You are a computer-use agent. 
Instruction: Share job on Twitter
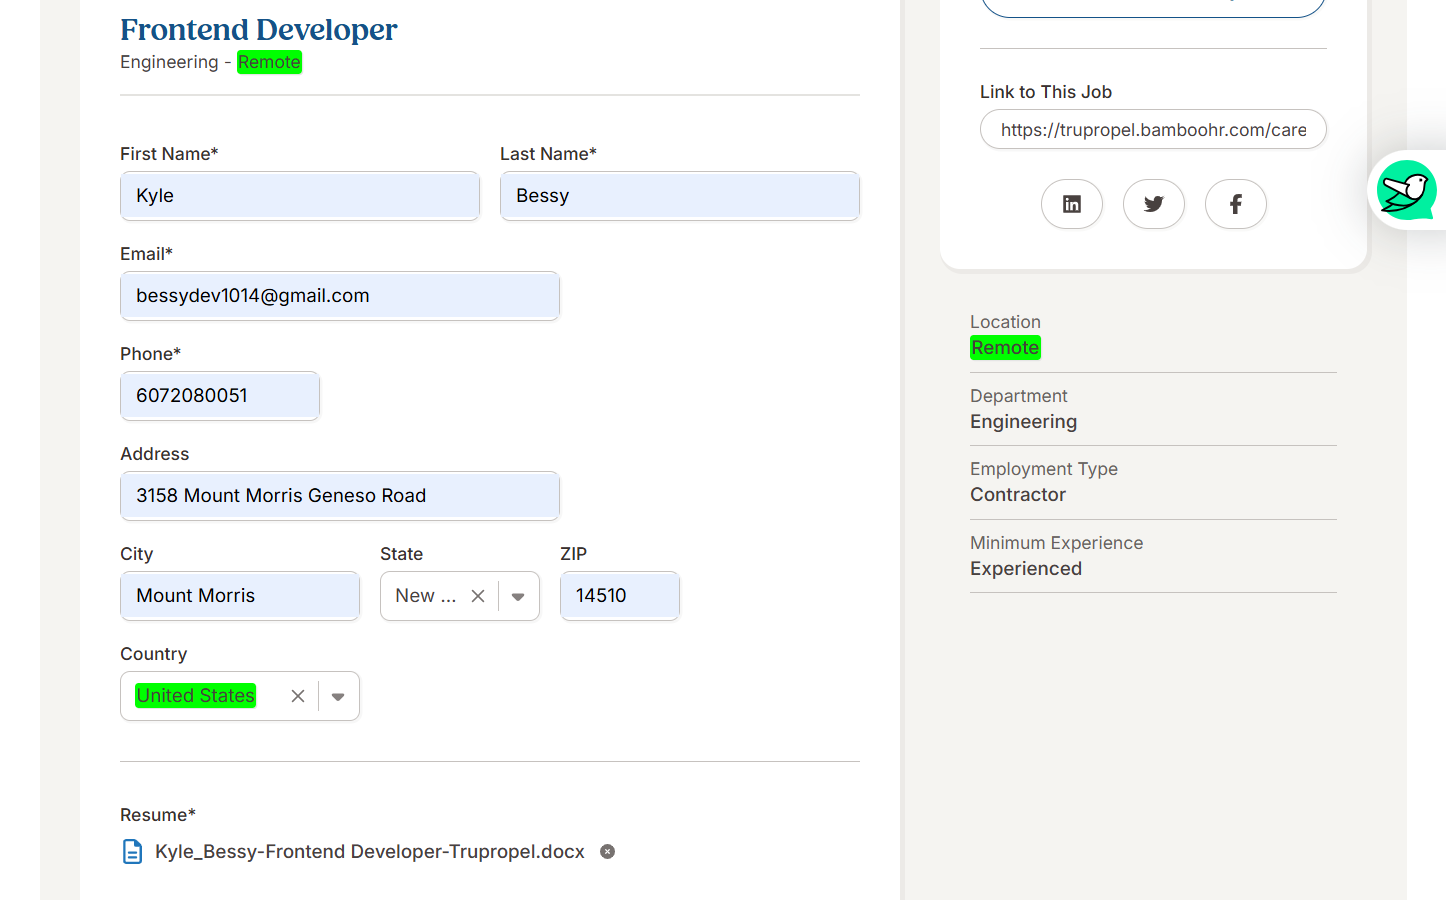click(1153, 204)
